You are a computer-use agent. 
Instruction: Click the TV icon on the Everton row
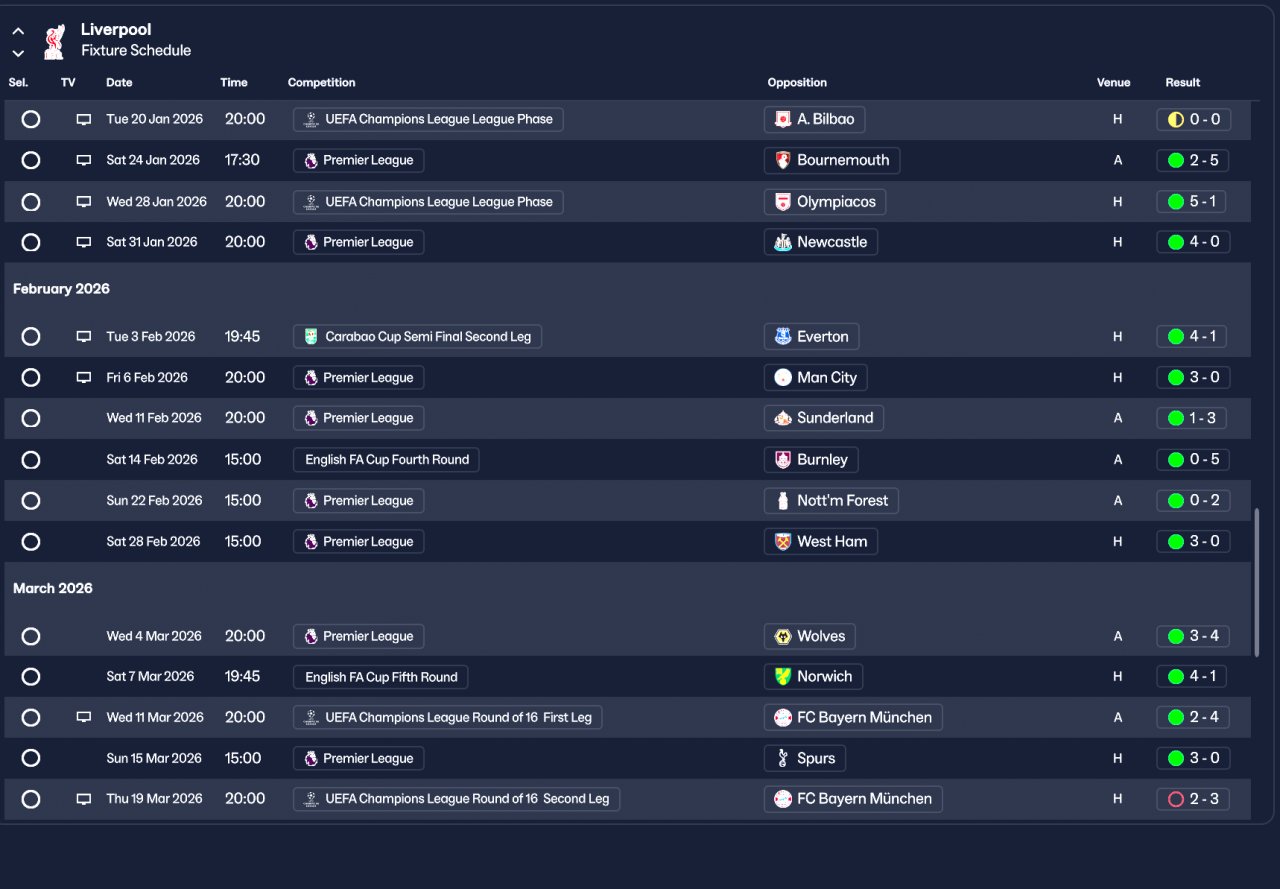coord(84,337)
